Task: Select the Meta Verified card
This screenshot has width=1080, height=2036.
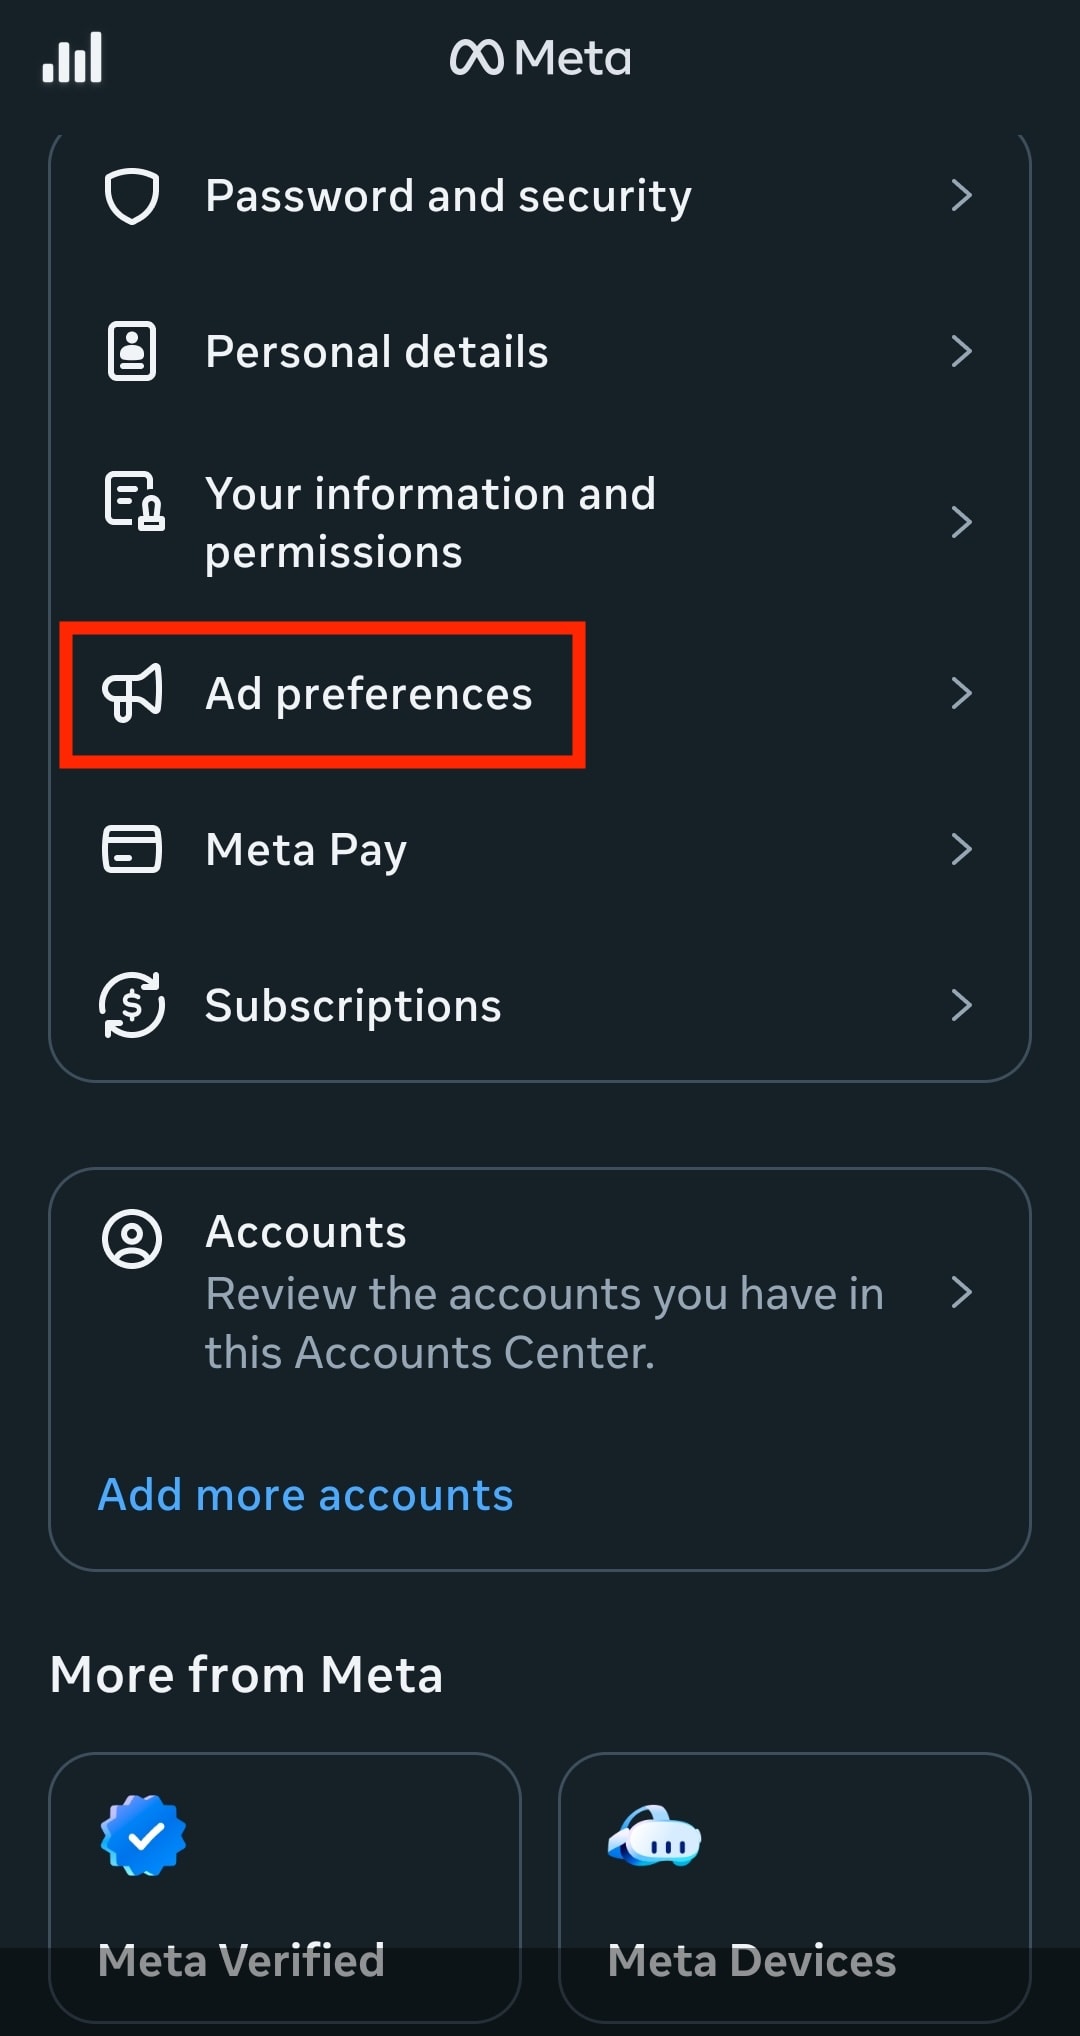Action: [285, 1890]
